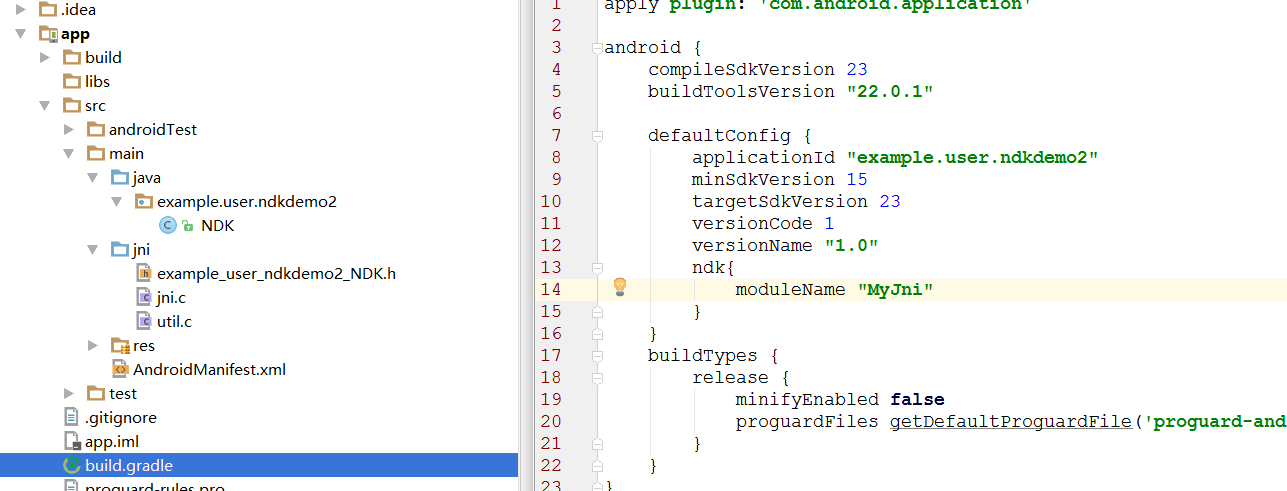
Task: Select jni.c file name in tree
Action: pos(171,298)
